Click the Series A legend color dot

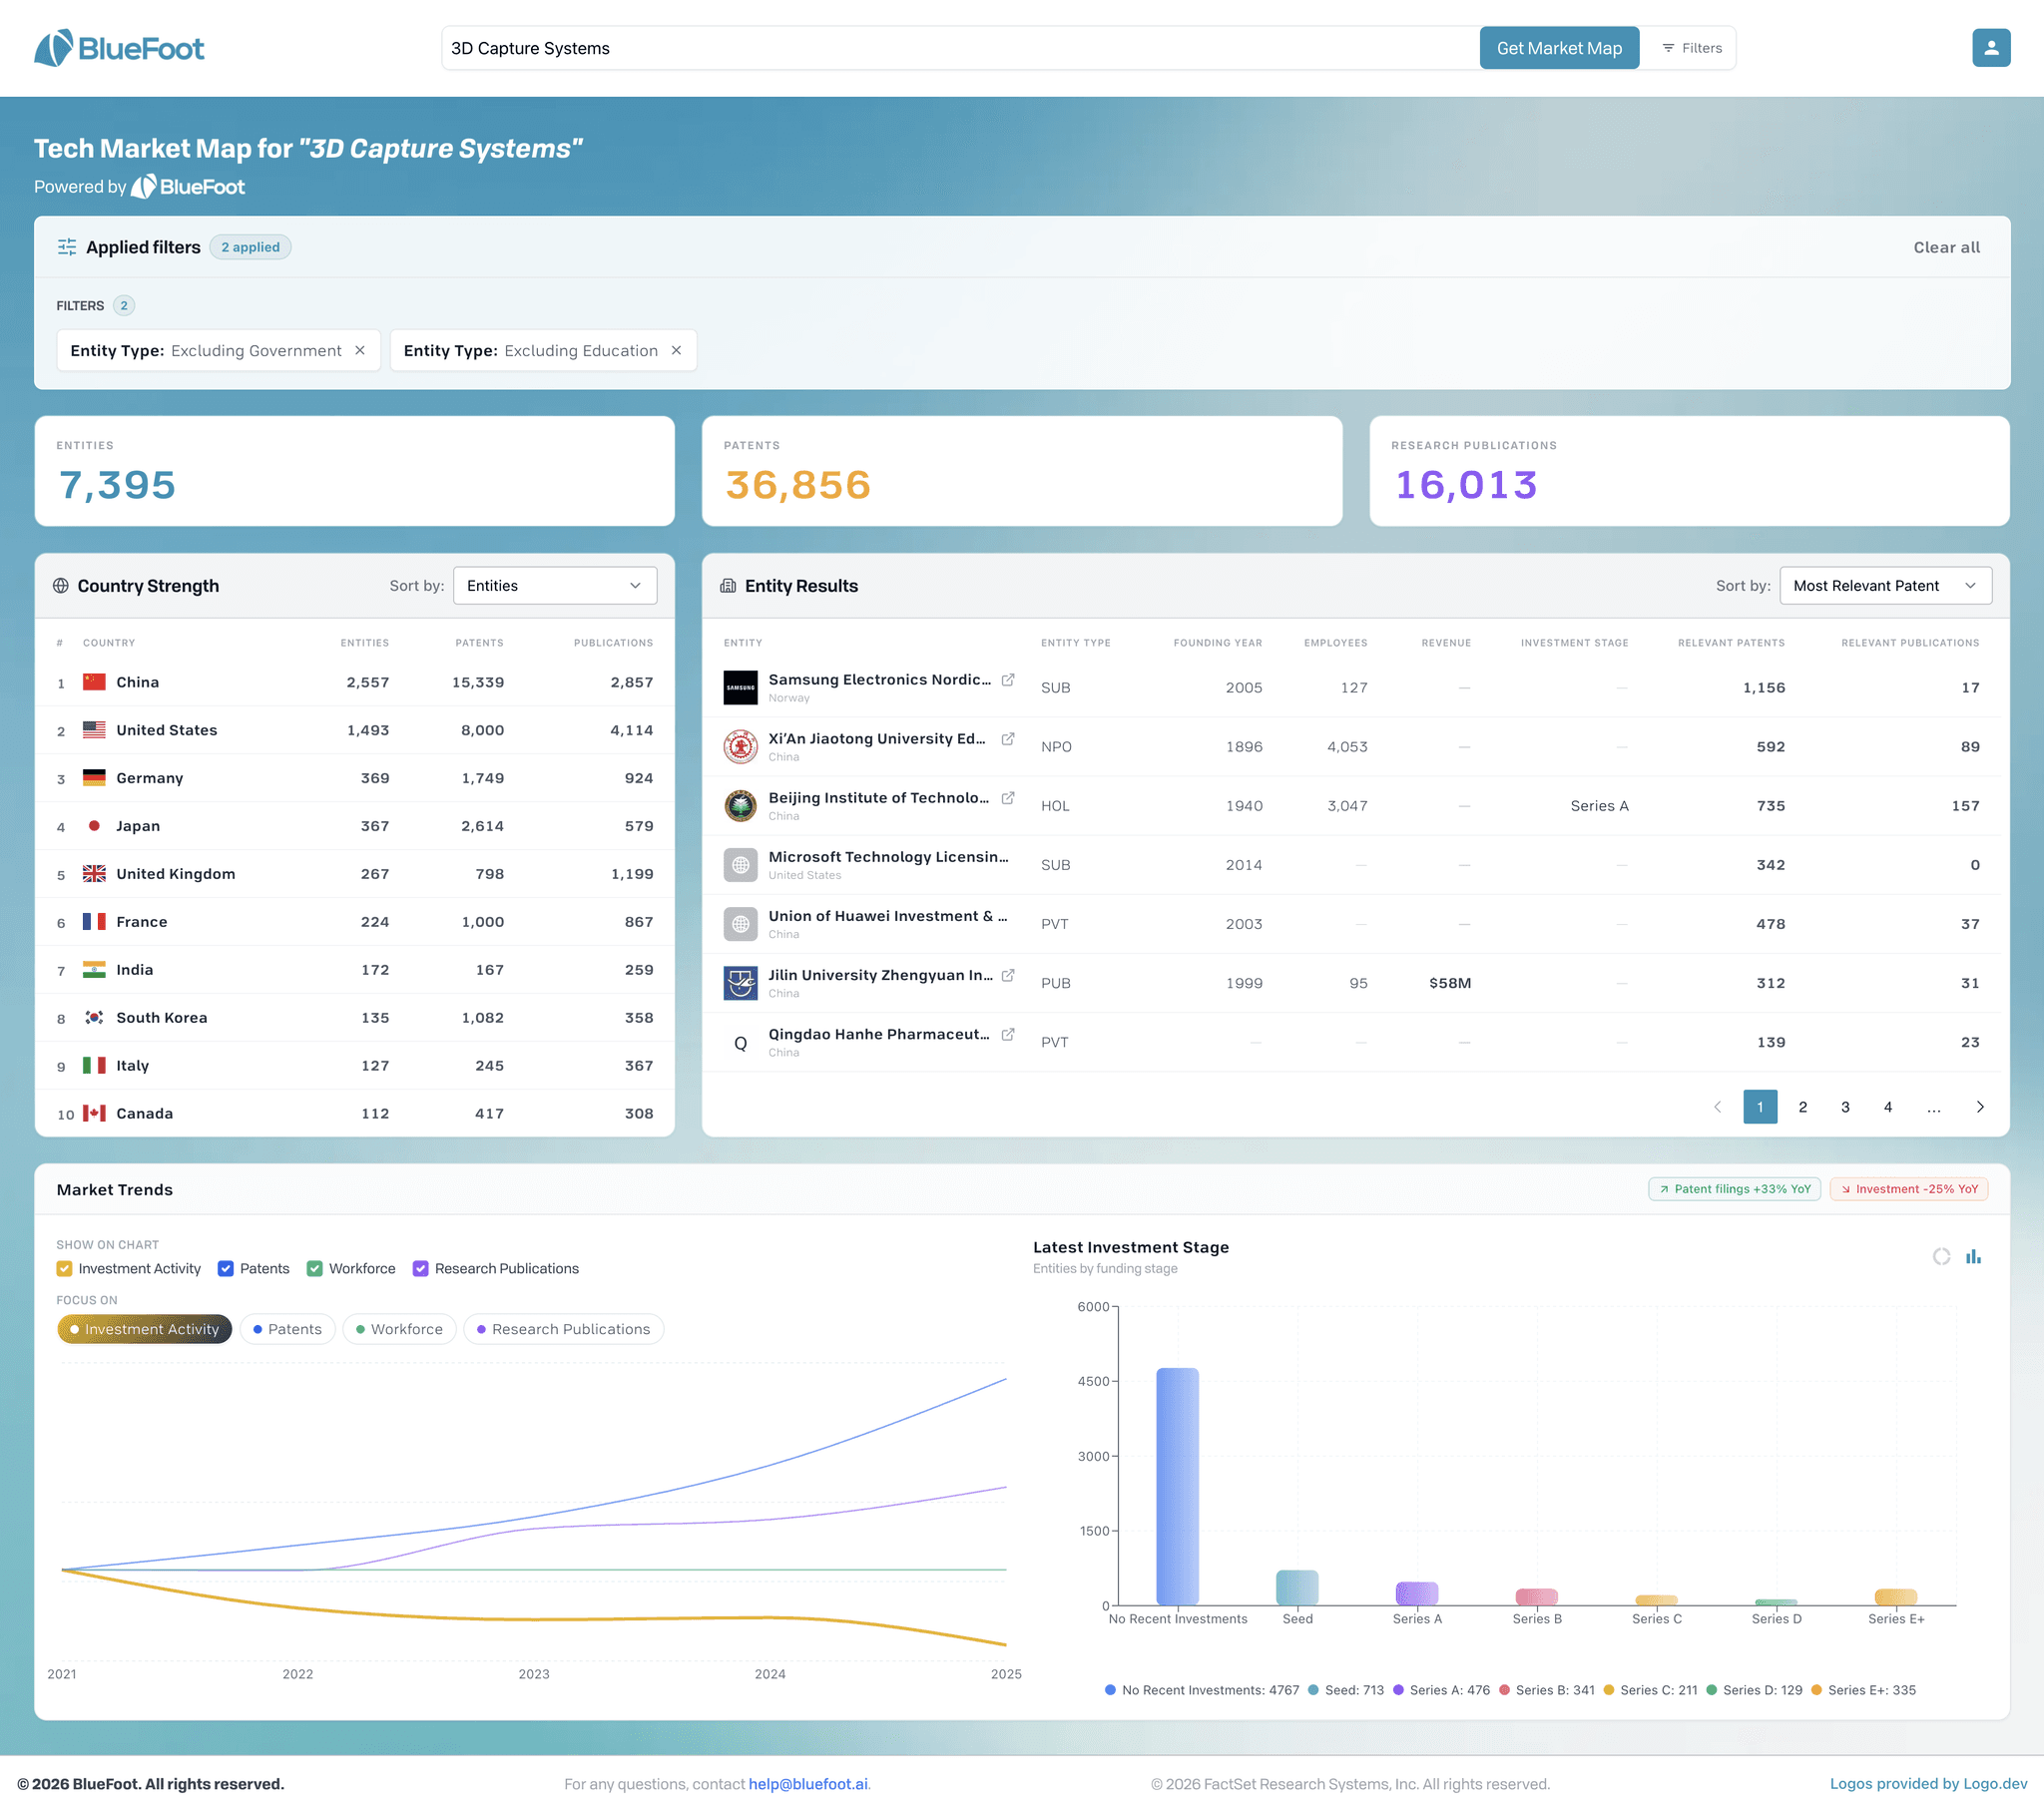click(1398, 1690)
